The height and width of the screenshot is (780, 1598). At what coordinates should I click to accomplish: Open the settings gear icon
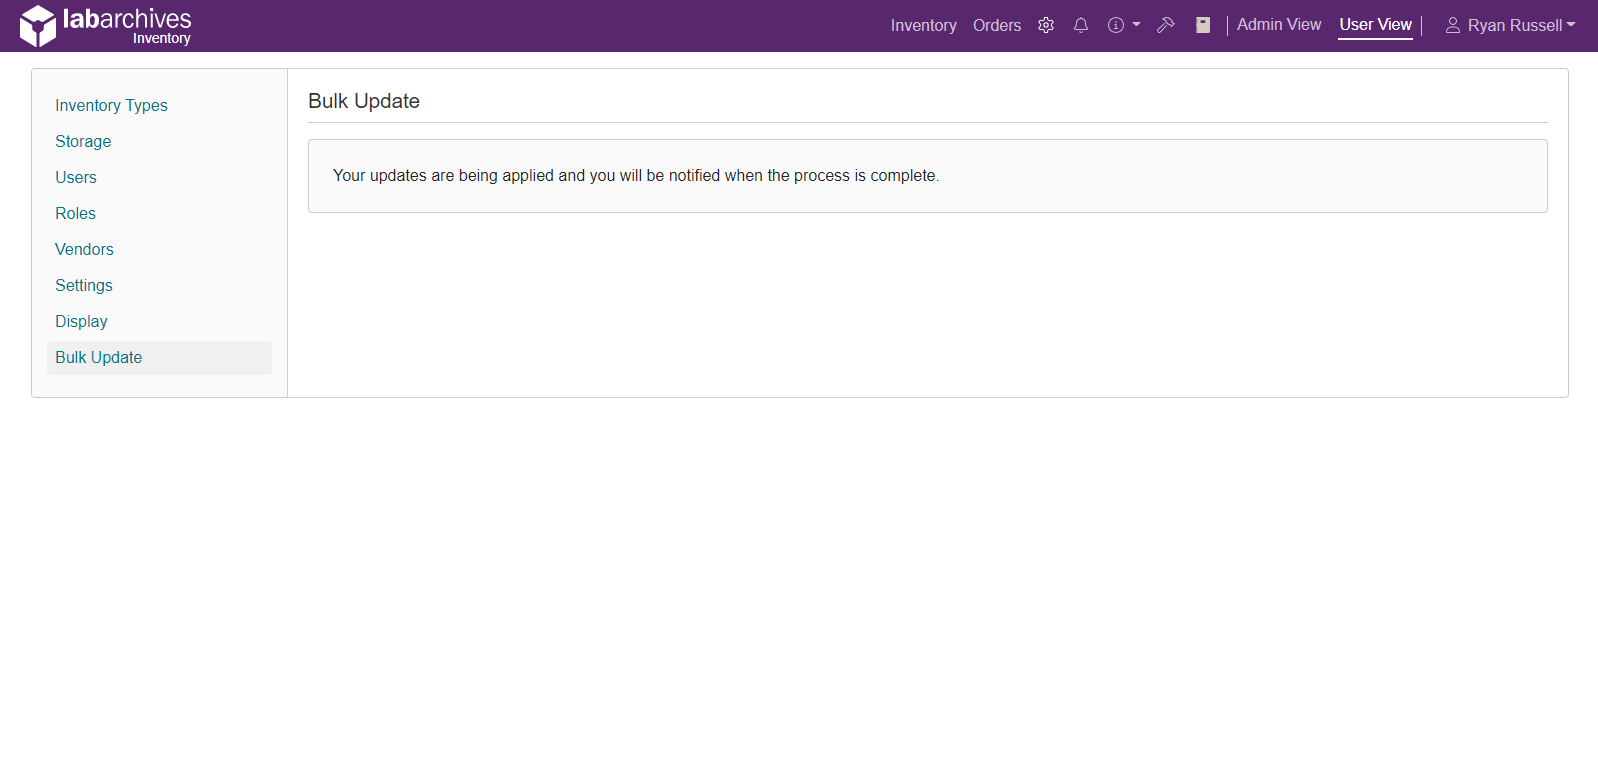coord(1046,25)
